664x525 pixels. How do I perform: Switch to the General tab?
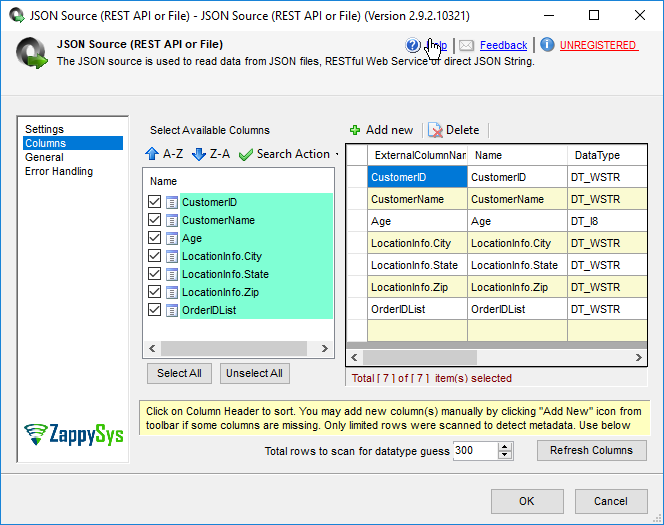tap(44, 157)
